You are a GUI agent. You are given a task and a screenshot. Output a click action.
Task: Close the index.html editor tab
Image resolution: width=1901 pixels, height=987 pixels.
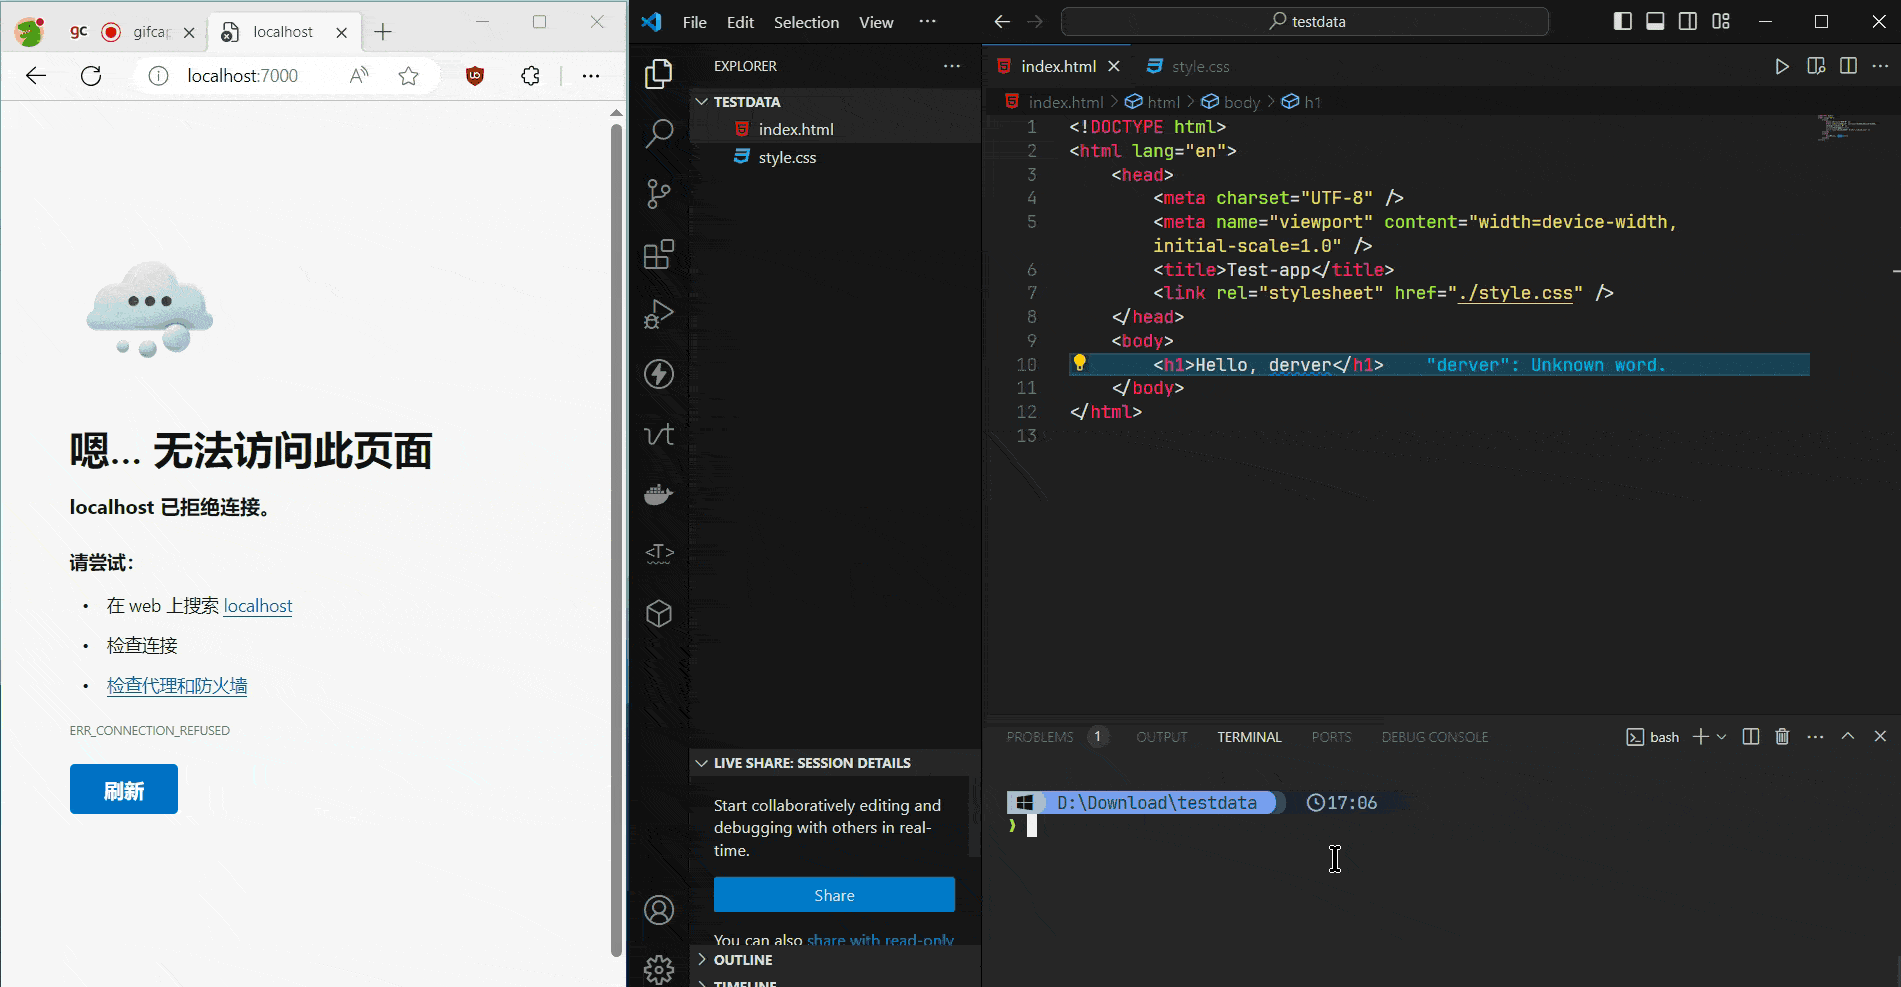(1113, 66)
